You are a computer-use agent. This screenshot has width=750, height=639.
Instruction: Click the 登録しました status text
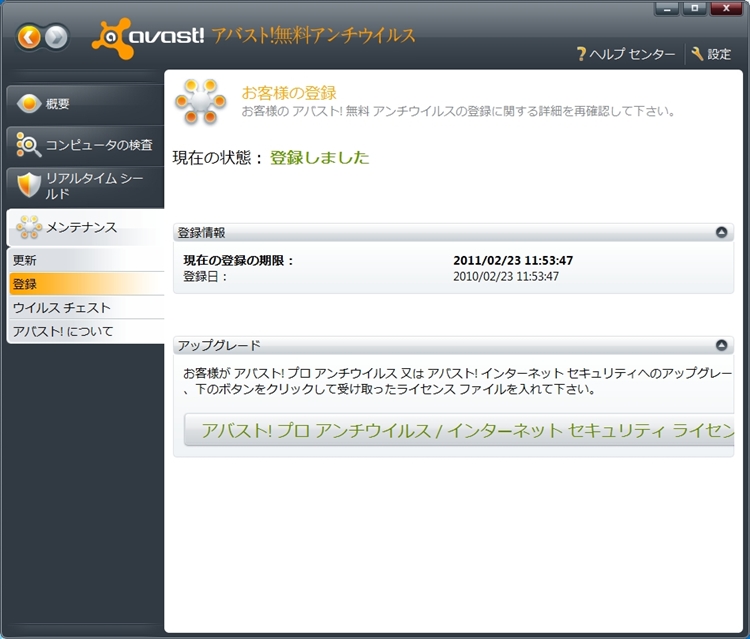(320, 157)
